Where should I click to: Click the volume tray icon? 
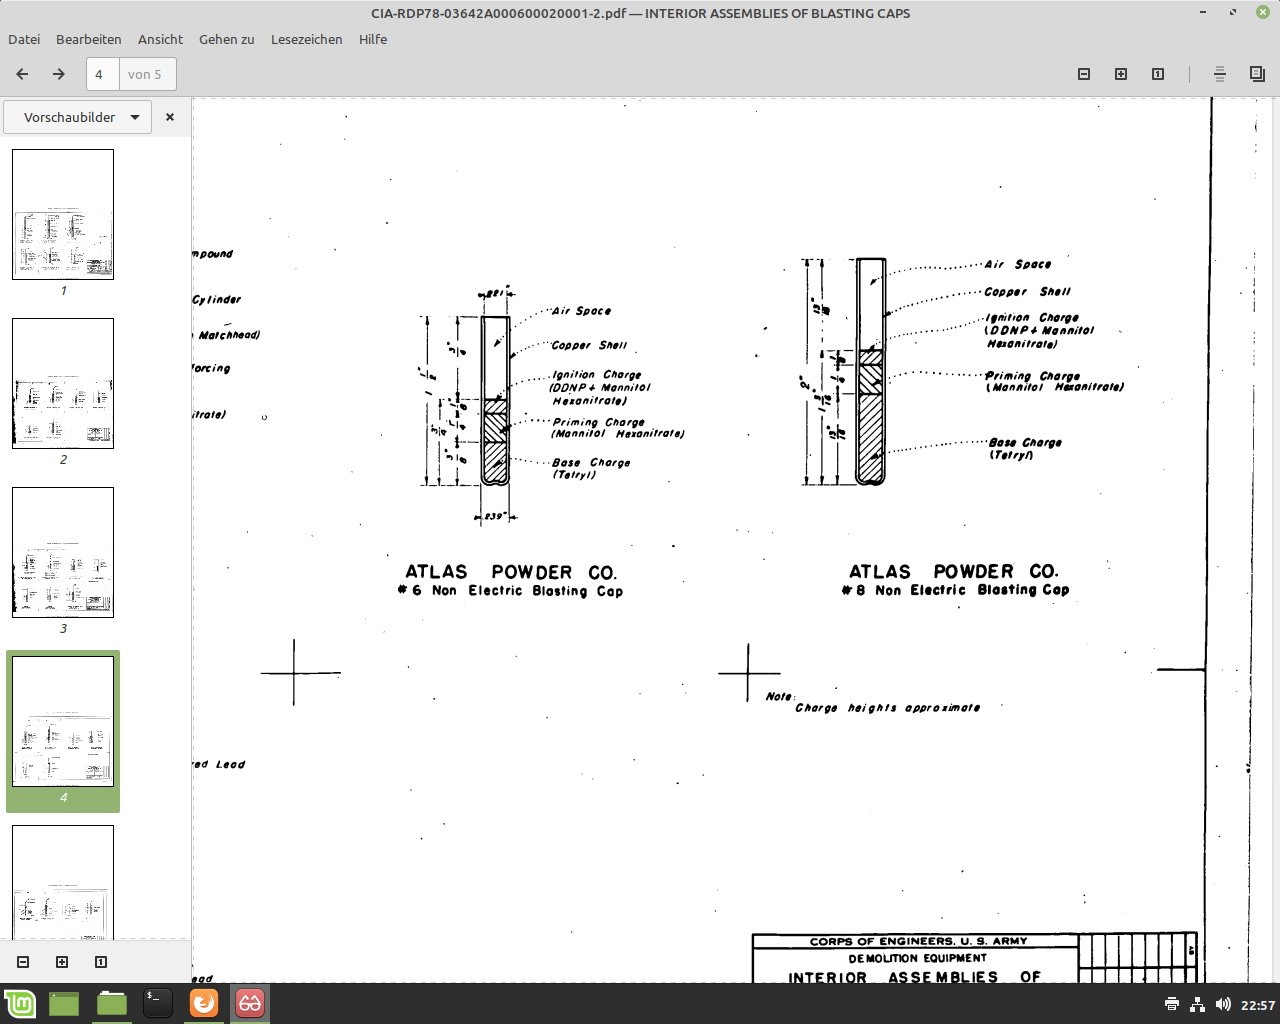click(x=1223, y=1004)
